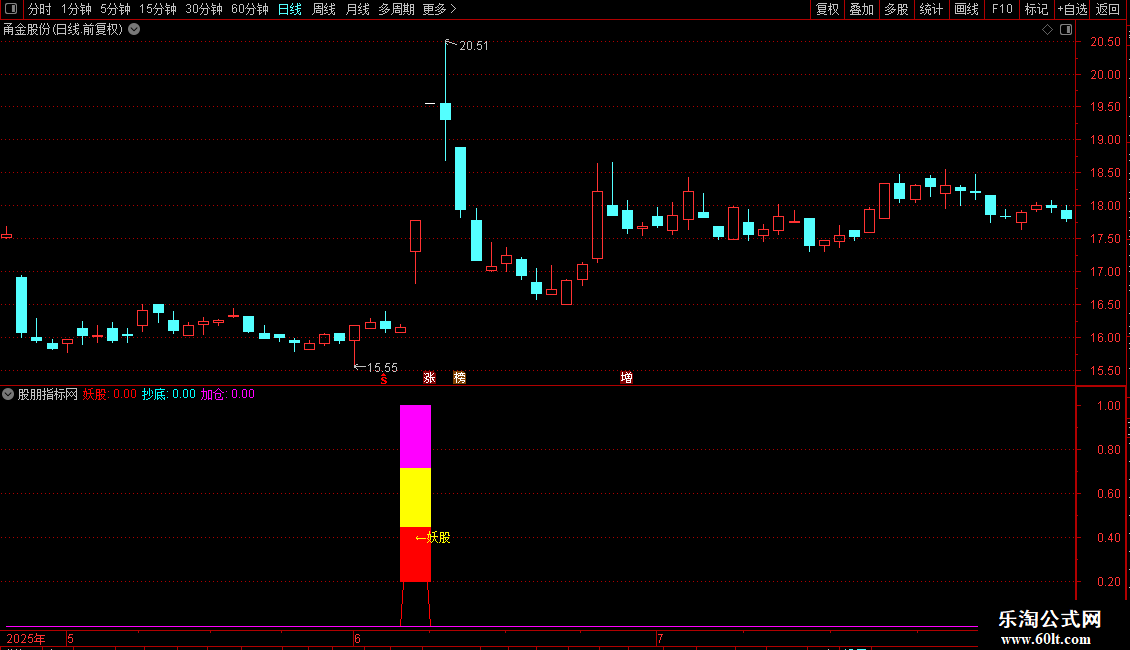The image size is (1130, 650).
Task: Click the 增 event marker icon
Action: [626, 378]
